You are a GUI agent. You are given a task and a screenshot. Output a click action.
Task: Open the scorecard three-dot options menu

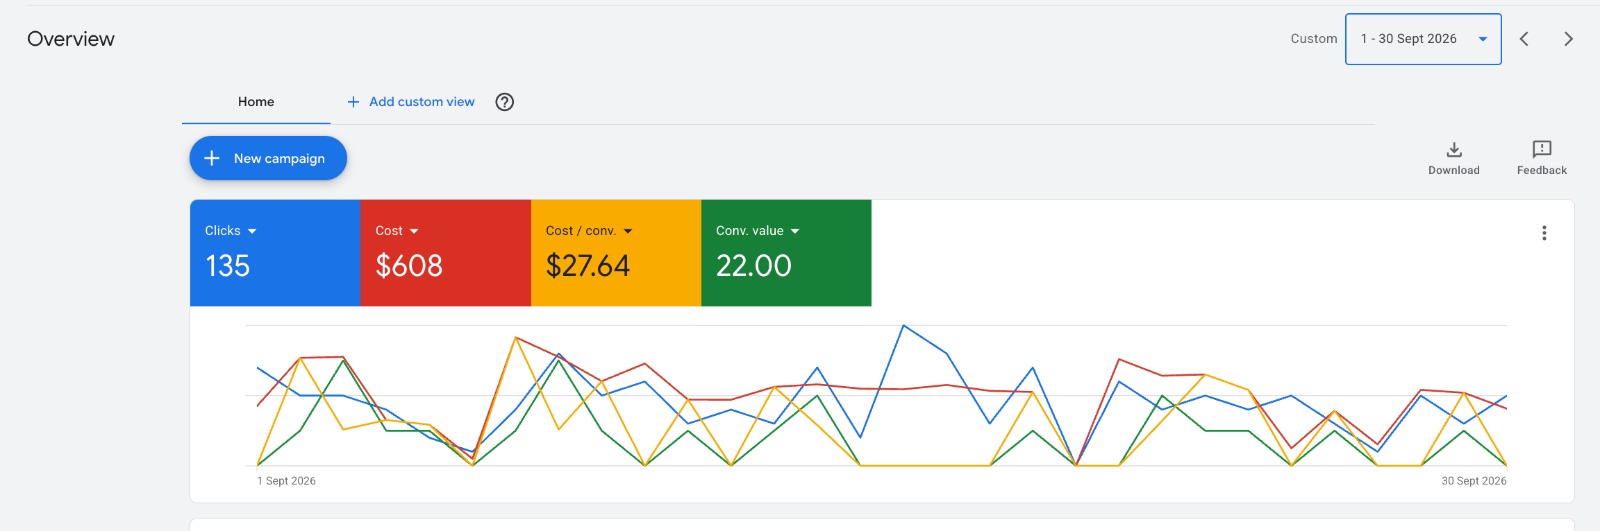point(1544,233)
